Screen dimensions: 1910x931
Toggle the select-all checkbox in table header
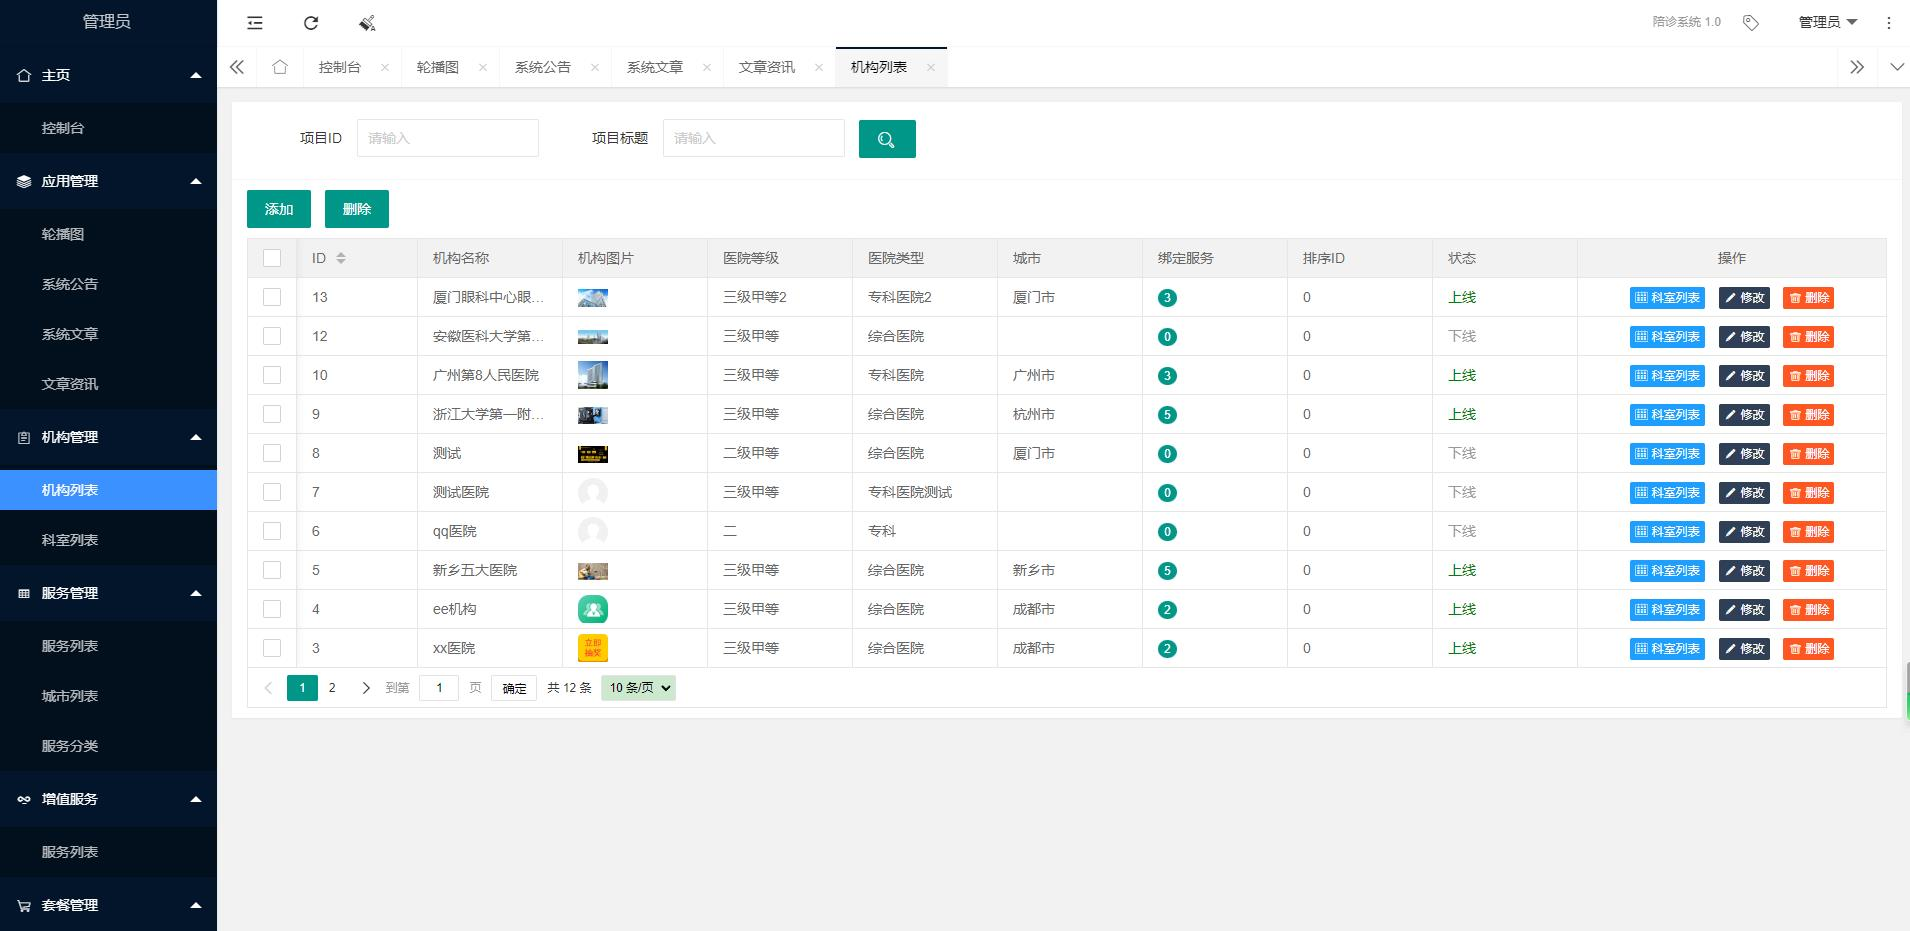coord(272,258)
